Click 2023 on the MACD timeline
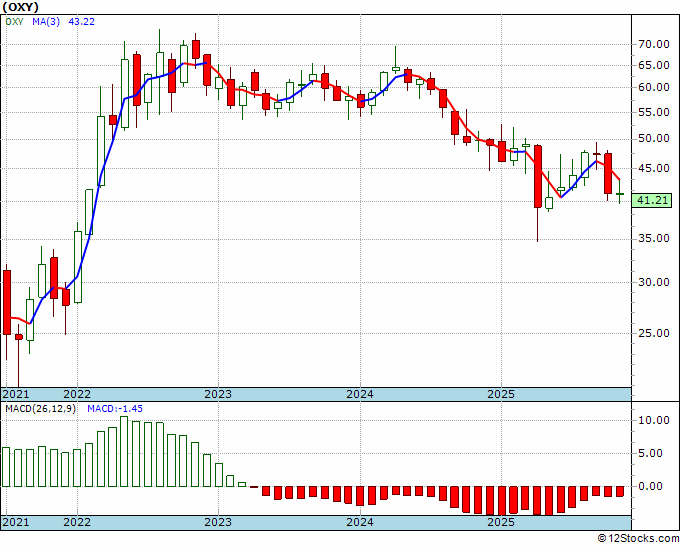The width and height of the screenshot is (680, 546). tap(218, 522)
